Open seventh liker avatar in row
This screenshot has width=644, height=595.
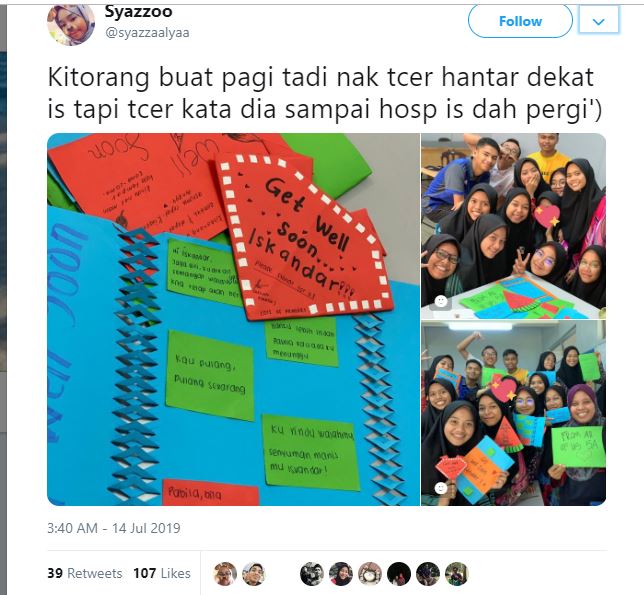pos(428,574)
